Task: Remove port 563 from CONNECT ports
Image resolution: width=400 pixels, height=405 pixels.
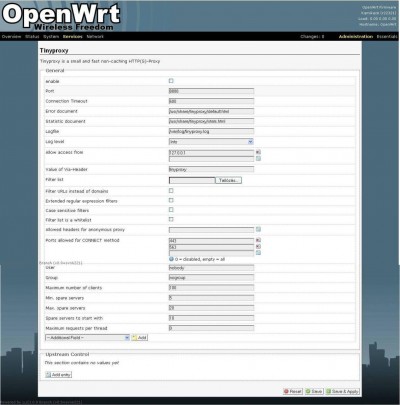Action: pos(258,246)
